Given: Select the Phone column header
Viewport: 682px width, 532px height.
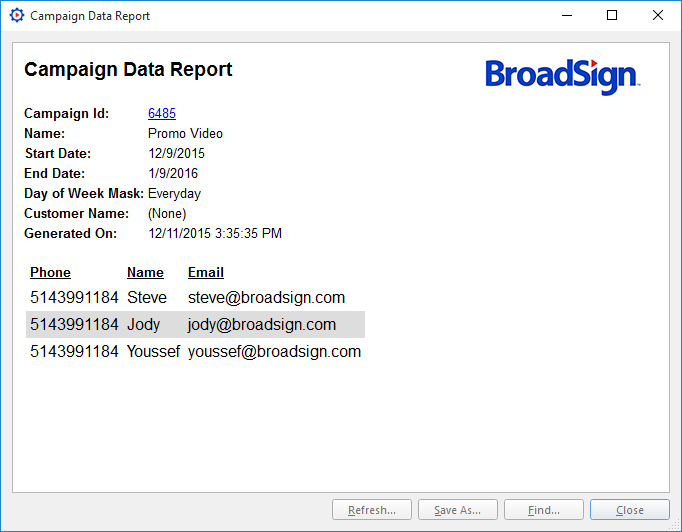Looking at the screenshot, I should [50, 272].
